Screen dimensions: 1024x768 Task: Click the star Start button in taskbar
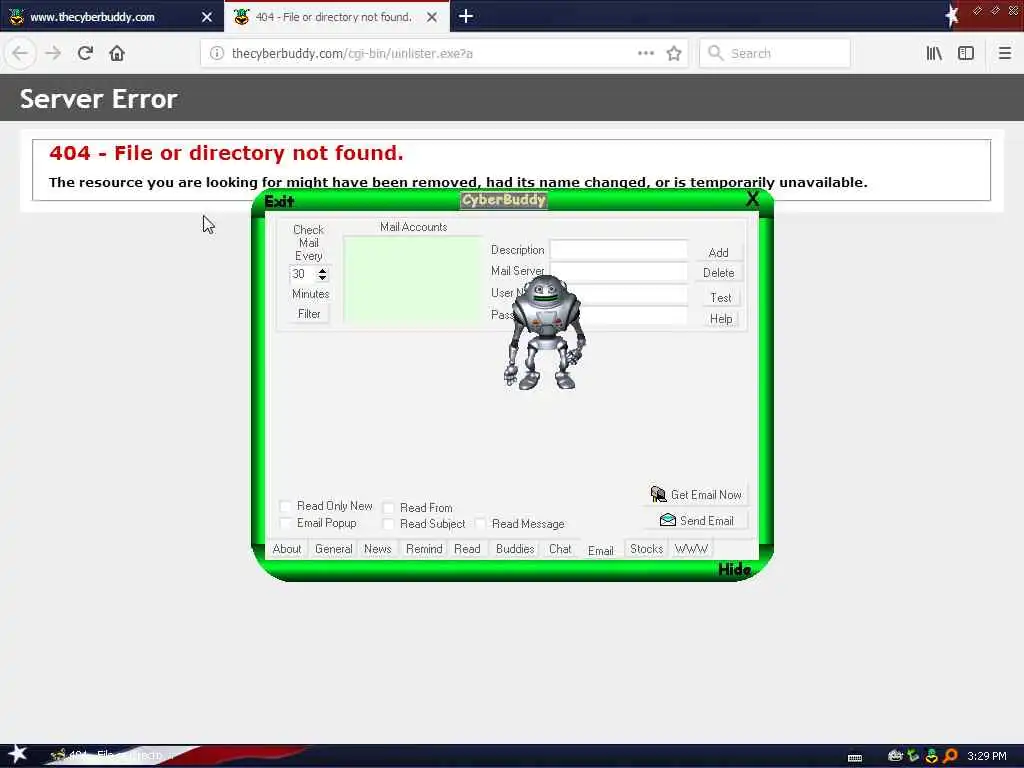[x=18, y=754]
